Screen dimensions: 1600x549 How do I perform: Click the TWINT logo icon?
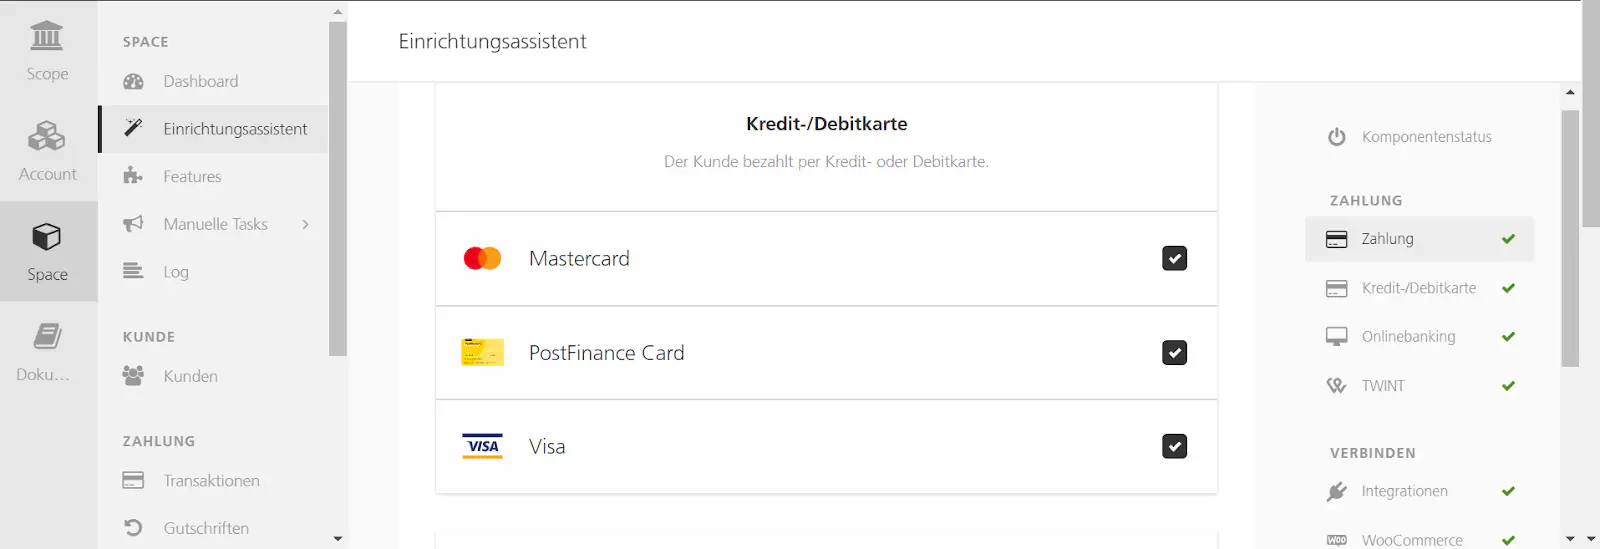click(1337, 386)
